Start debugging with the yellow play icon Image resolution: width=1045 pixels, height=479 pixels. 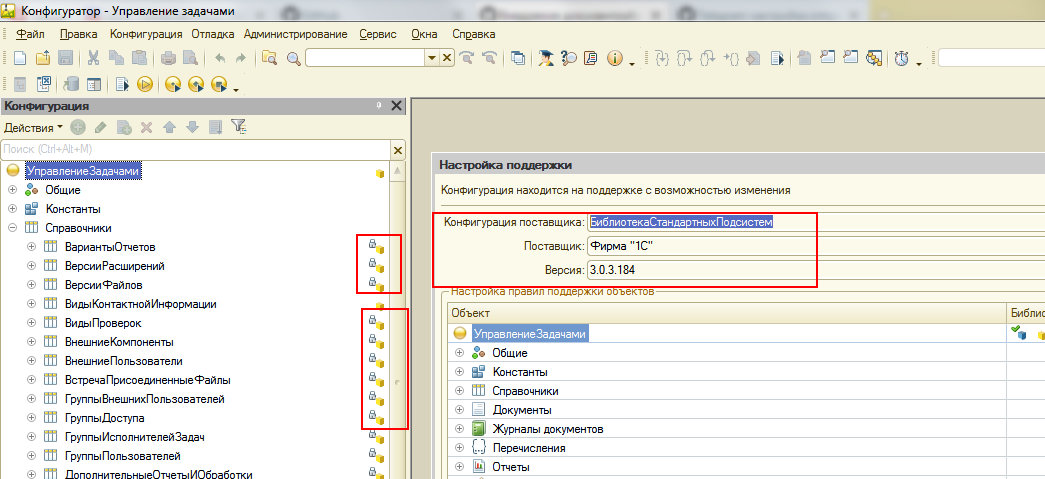click(x=145, y=84)
